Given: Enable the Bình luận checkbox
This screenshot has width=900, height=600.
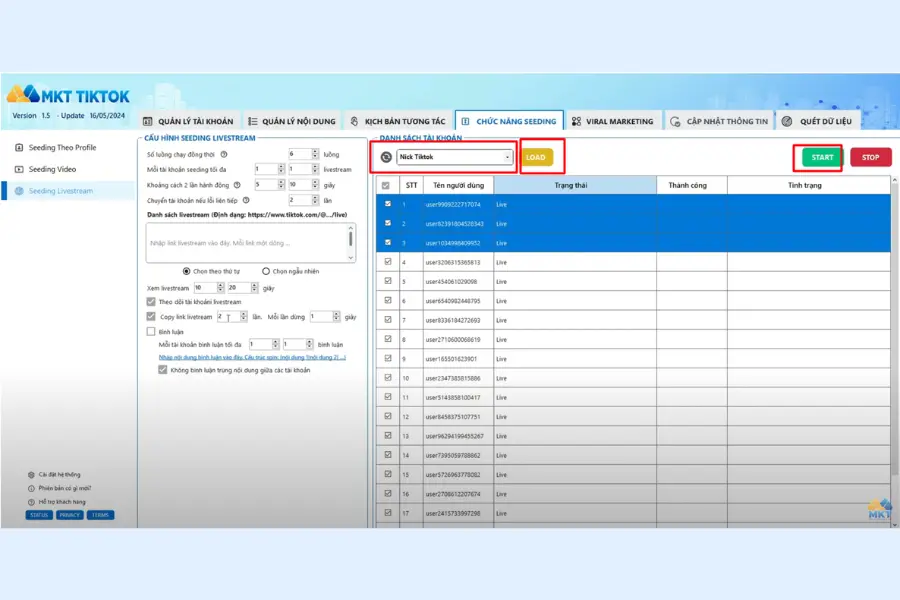Looking at the screenshot, I should click(151, 331).
